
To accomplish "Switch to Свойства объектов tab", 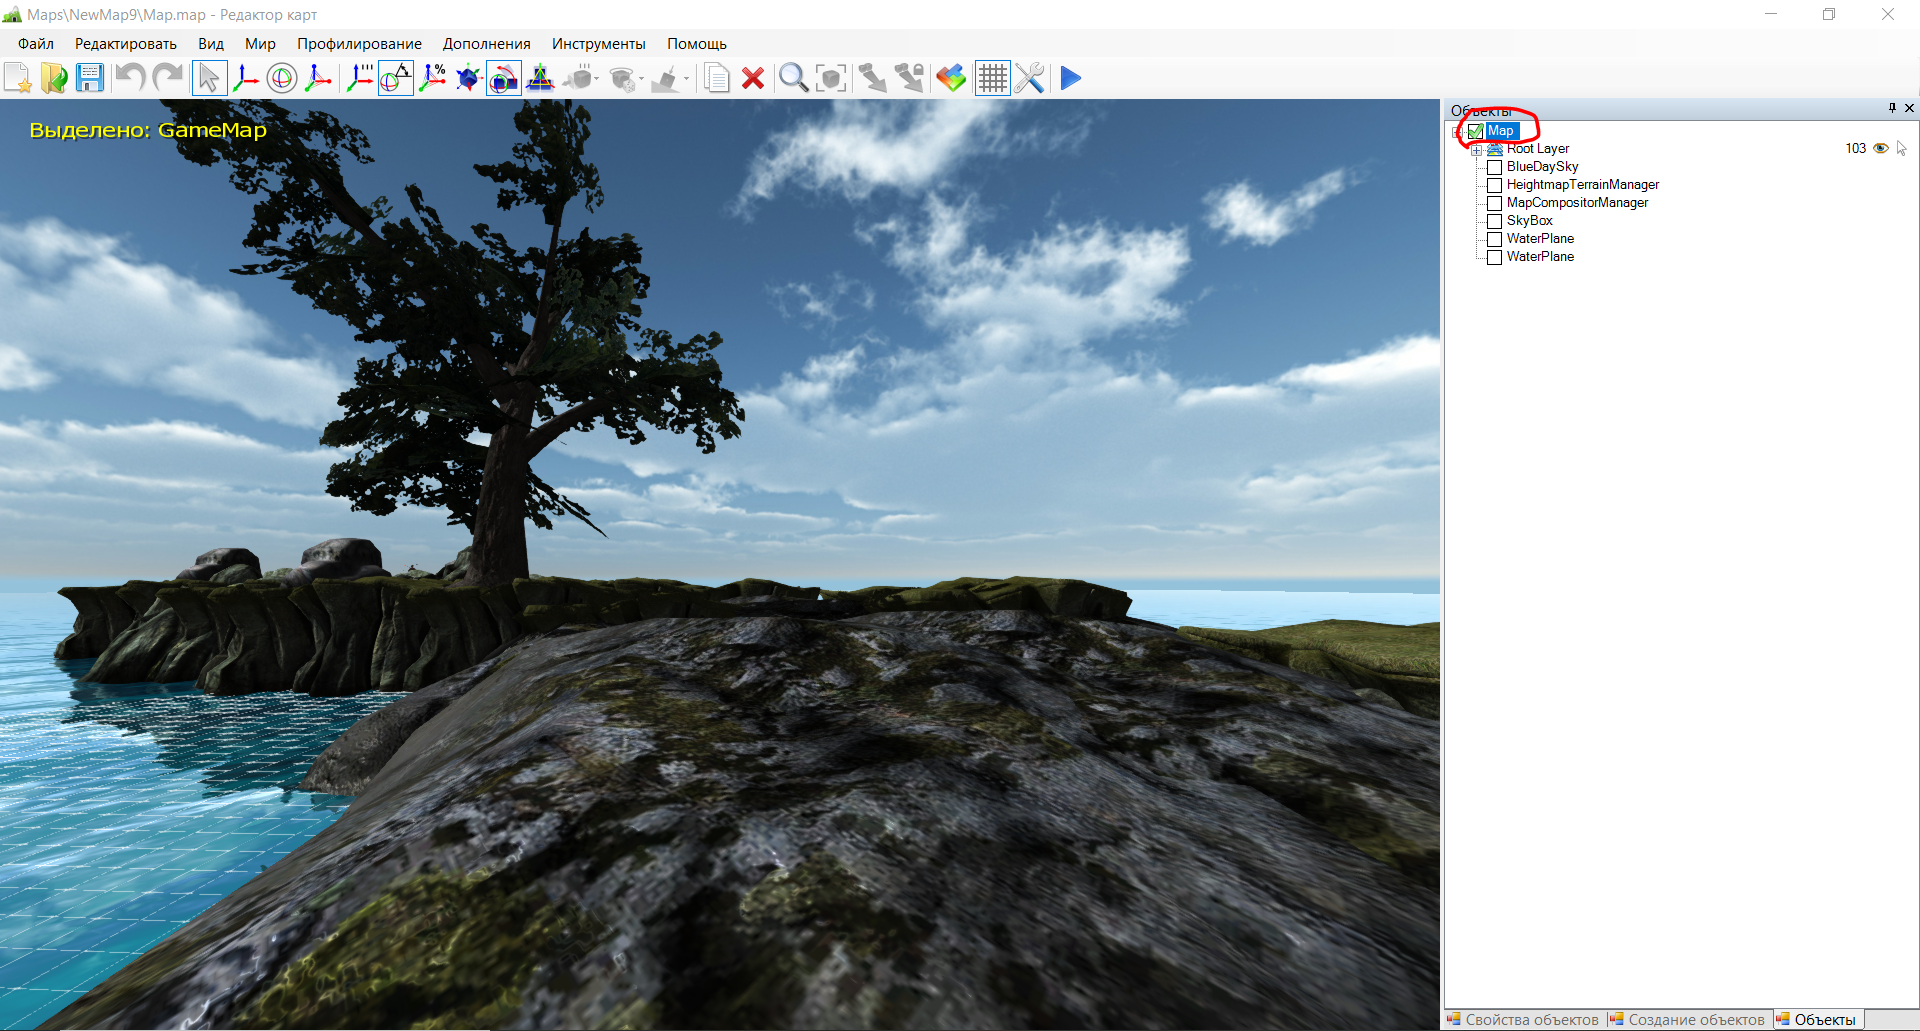I will click(x=1523, y=1020).
